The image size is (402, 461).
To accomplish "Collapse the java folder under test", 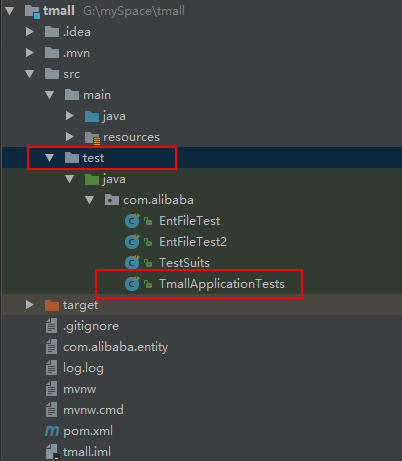I will [x=70, y=179].
